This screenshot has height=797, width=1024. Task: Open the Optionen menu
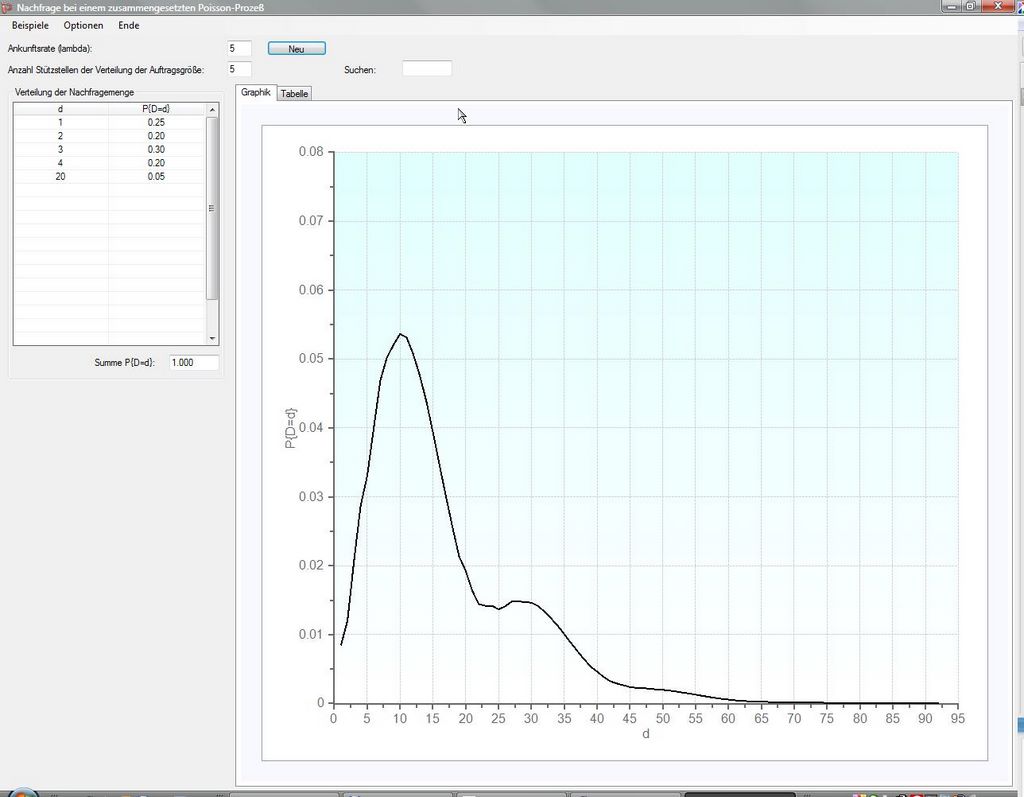[83, 25]
